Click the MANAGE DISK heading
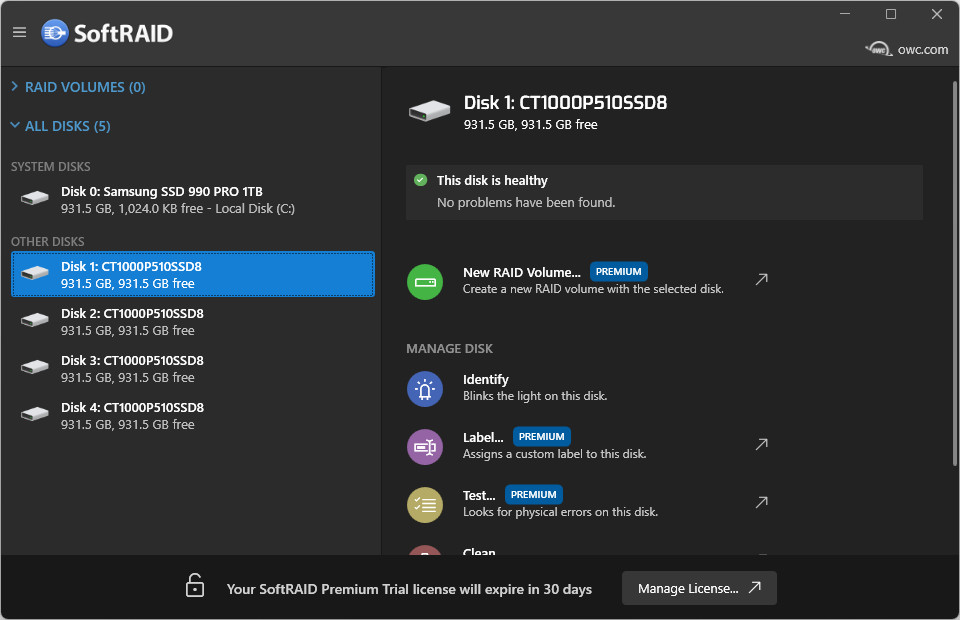The height and width of the screenshot is (620, 960). (x=449, y=349)
